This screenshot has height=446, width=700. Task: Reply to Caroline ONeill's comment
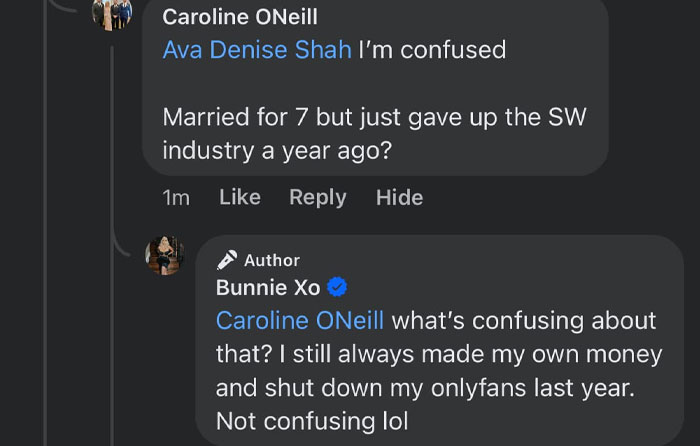(x=318, y=197)
